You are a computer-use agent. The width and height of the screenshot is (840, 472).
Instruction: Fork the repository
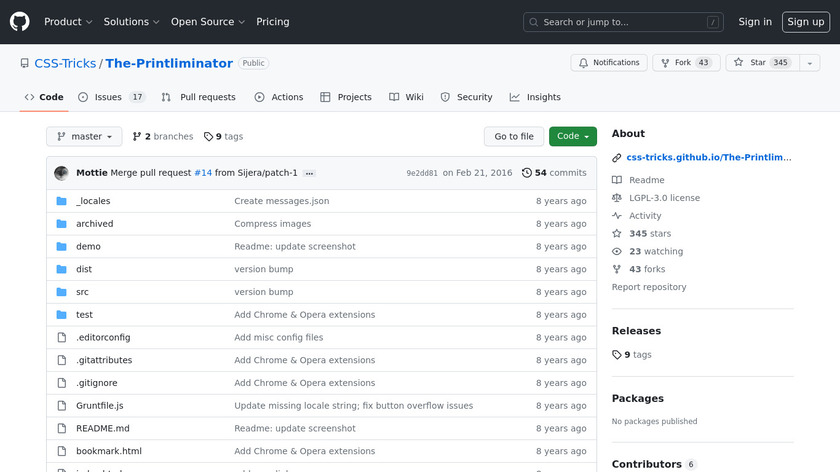pos(685,63)
